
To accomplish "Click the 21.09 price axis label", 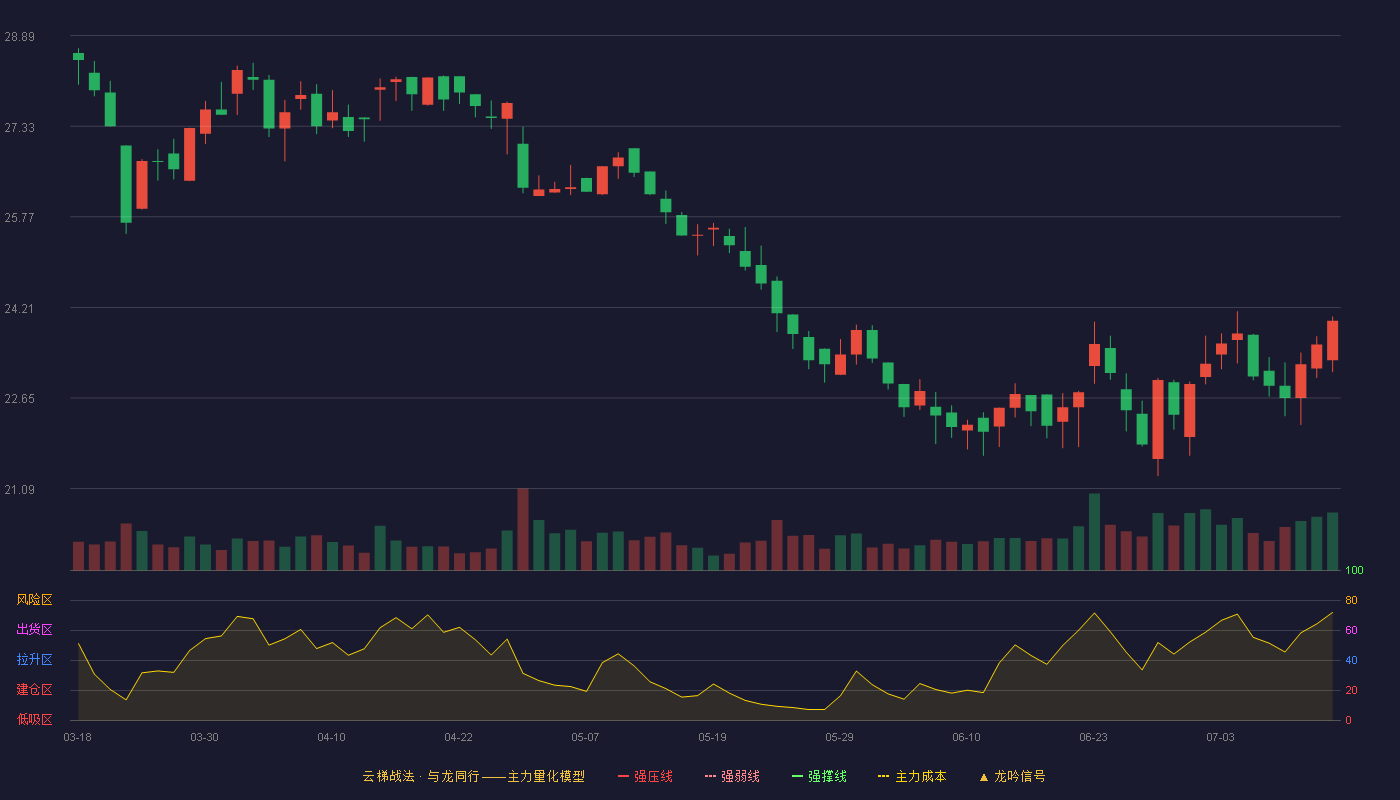I will point(19,489).
